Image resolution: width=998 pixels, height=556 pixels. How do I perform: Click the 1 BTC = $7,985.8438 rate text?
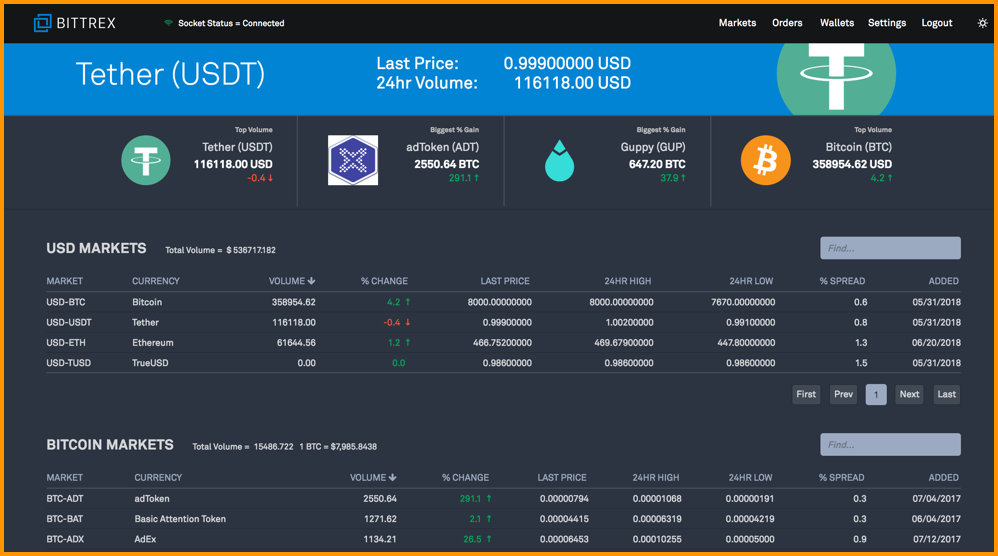tap(338, 447)
